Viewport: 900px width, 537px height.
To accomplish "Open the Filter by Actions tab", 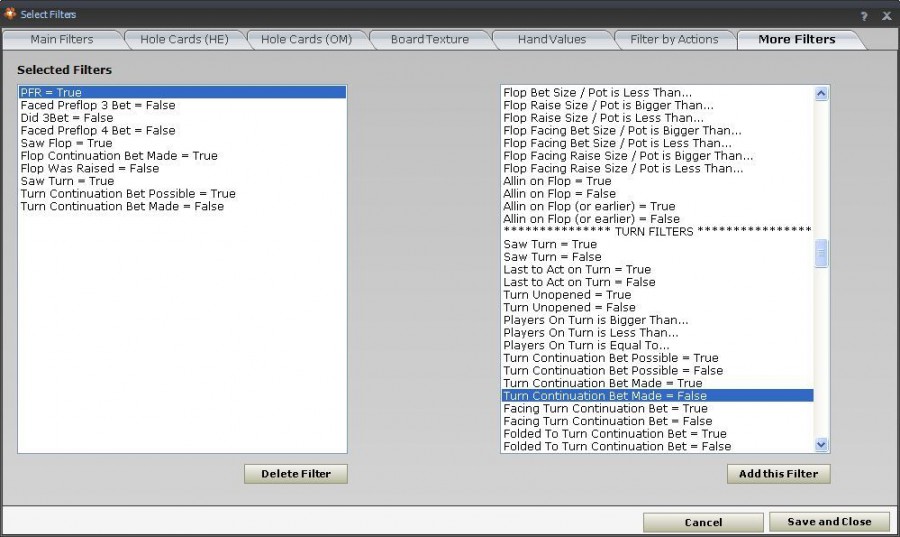I will point(674,39).
